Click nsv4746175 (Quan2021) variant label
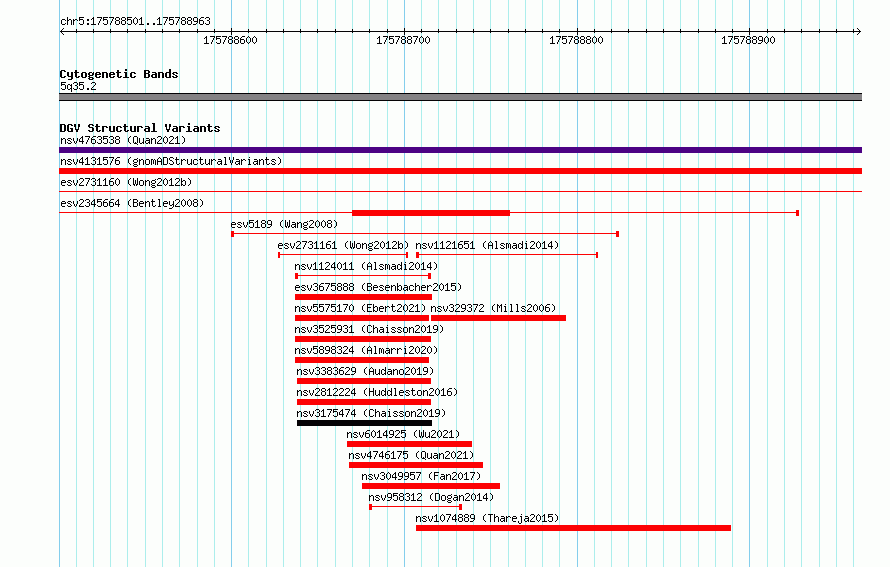890x567 pixels. pyautogui.click(x=411, y=455)
